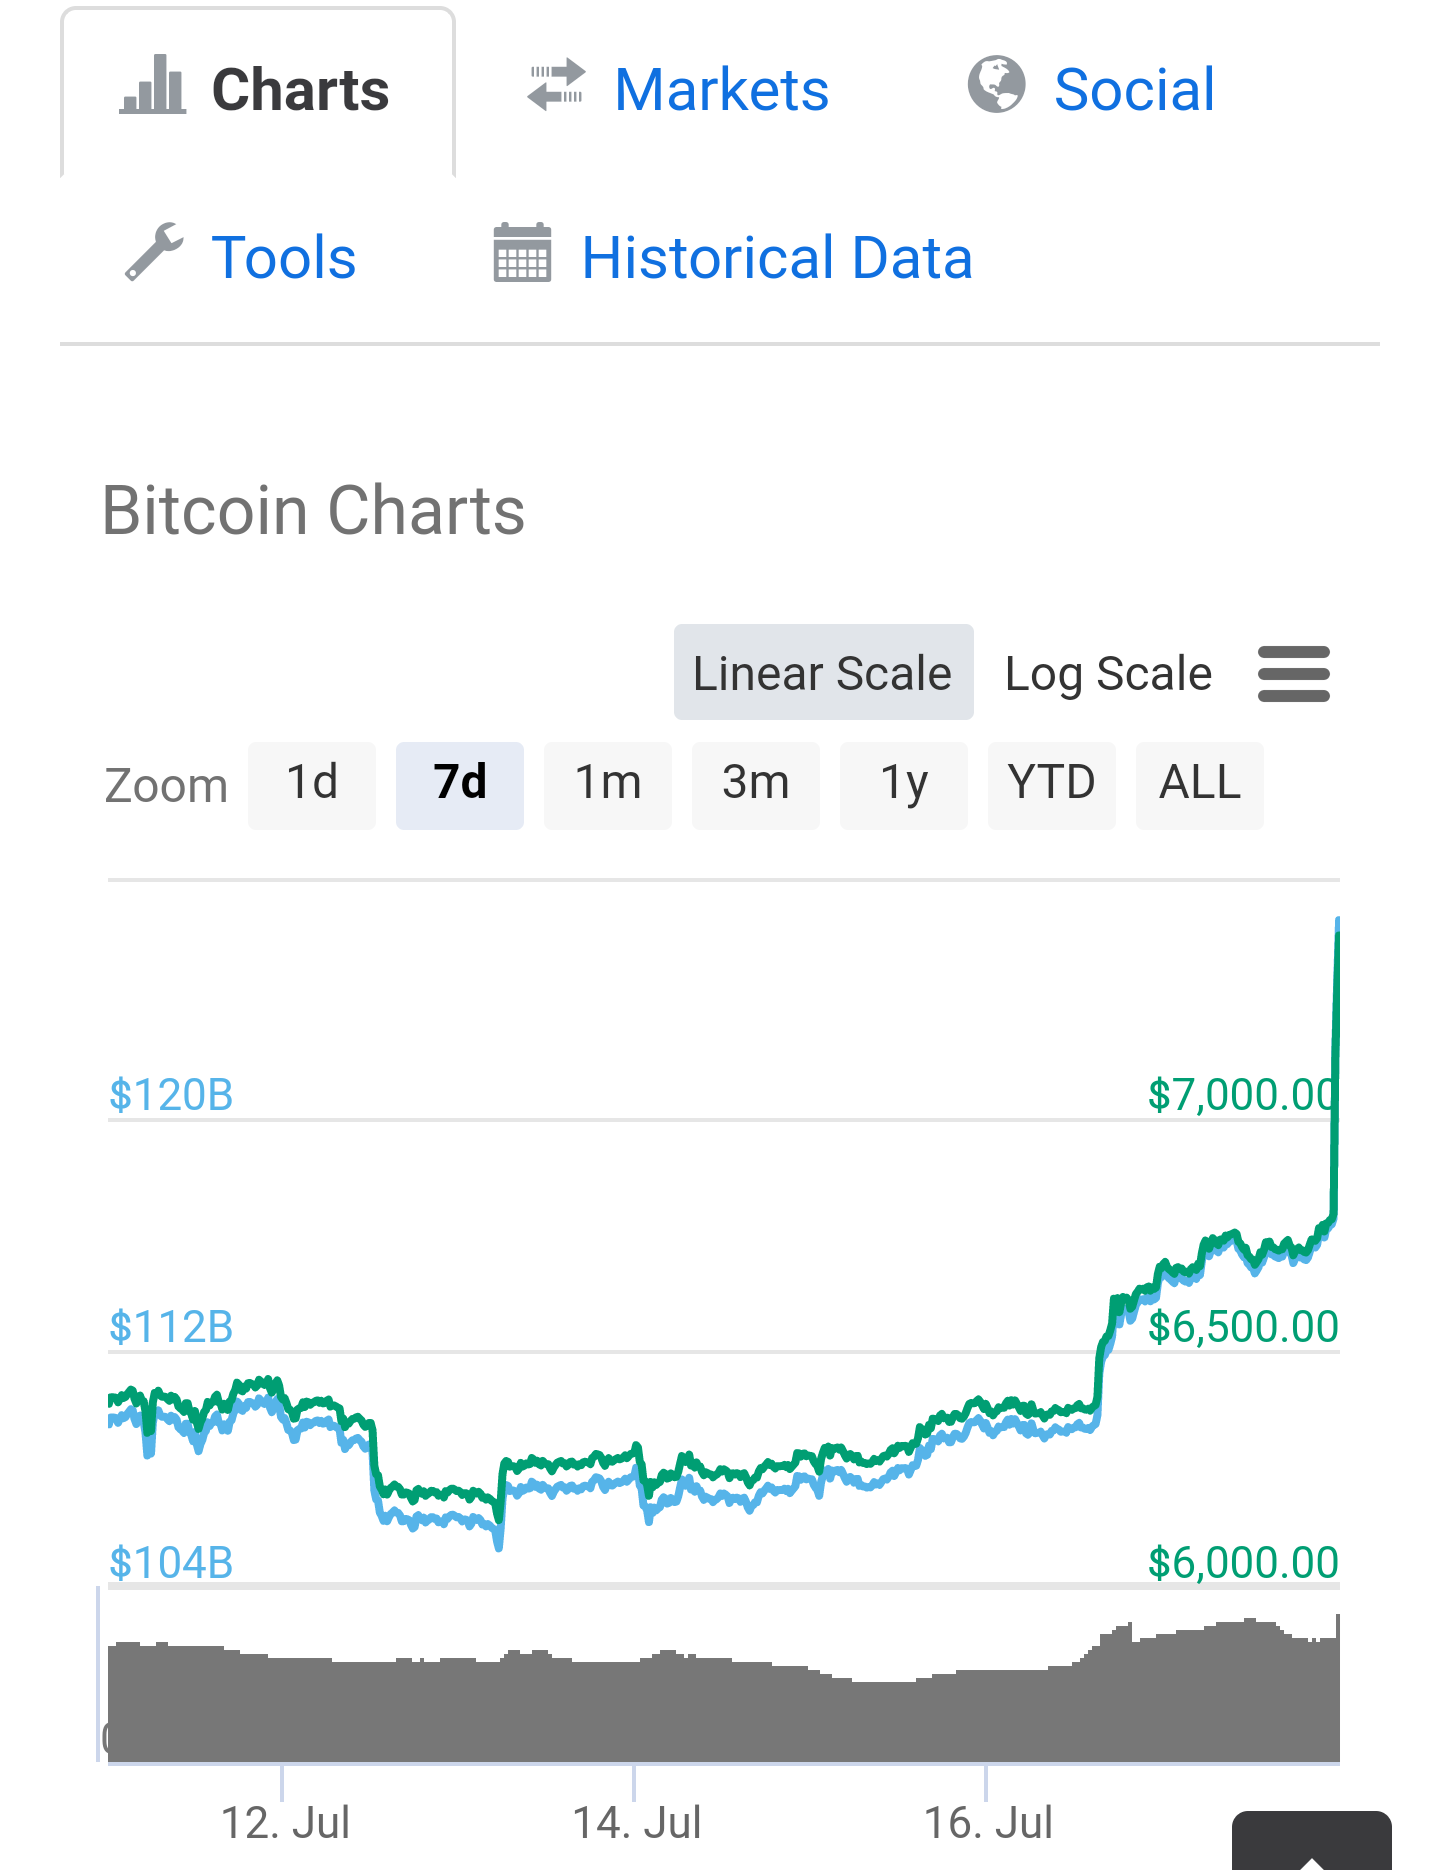Click the exchange arrows Markets icon
This screenshot has height=1870, width=1440.
pyautogui.click(x=556, y=86)
